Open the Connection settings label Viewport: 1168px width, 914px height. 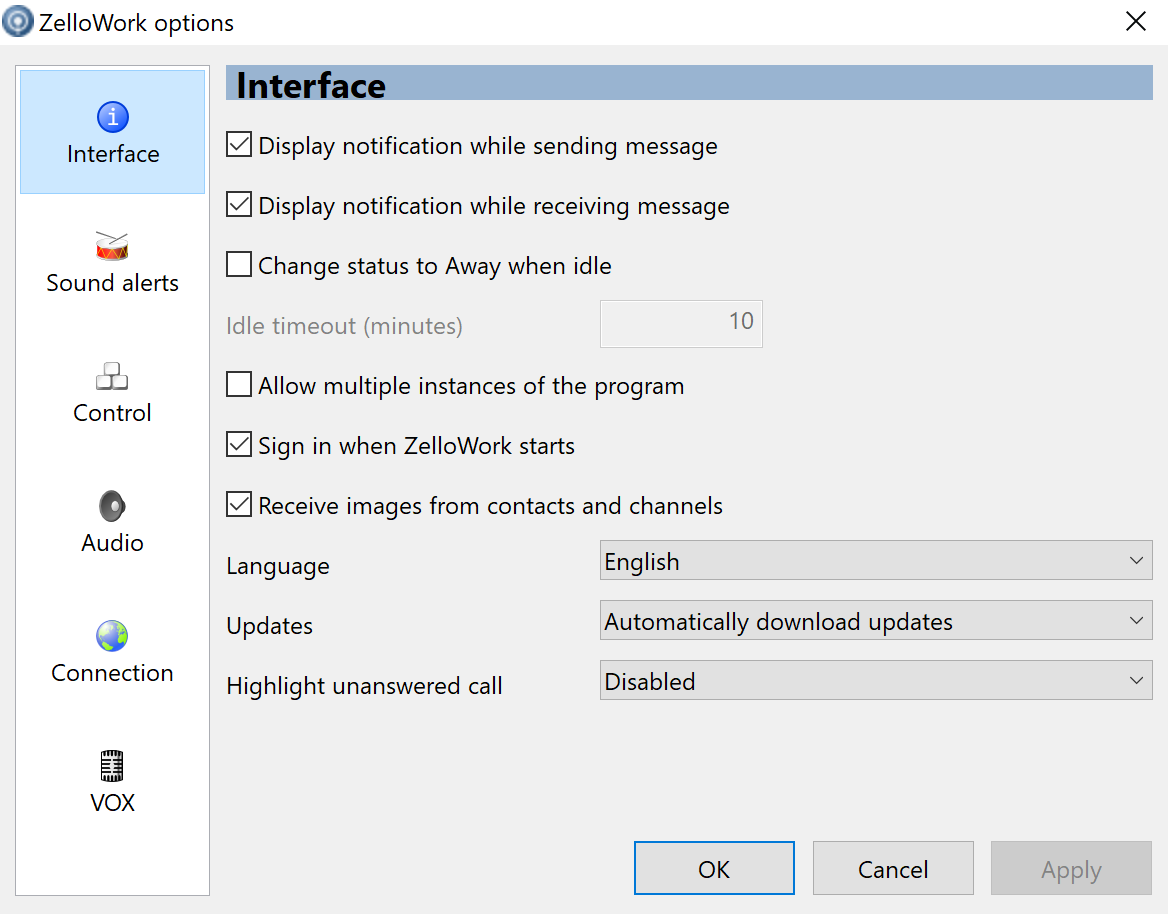click(x=112, y=673)
